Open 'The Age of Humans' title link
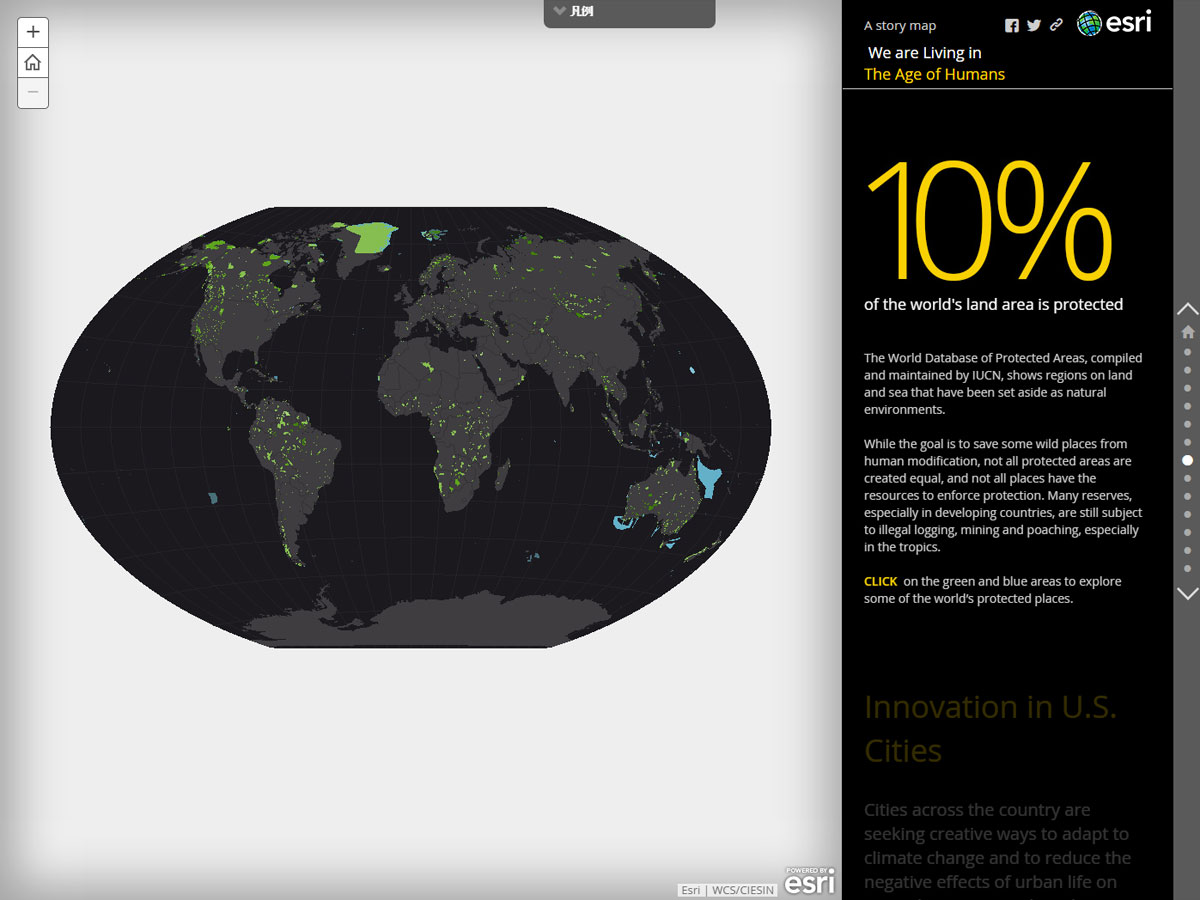The image size is (1200, 900). (x=934, y=74)
